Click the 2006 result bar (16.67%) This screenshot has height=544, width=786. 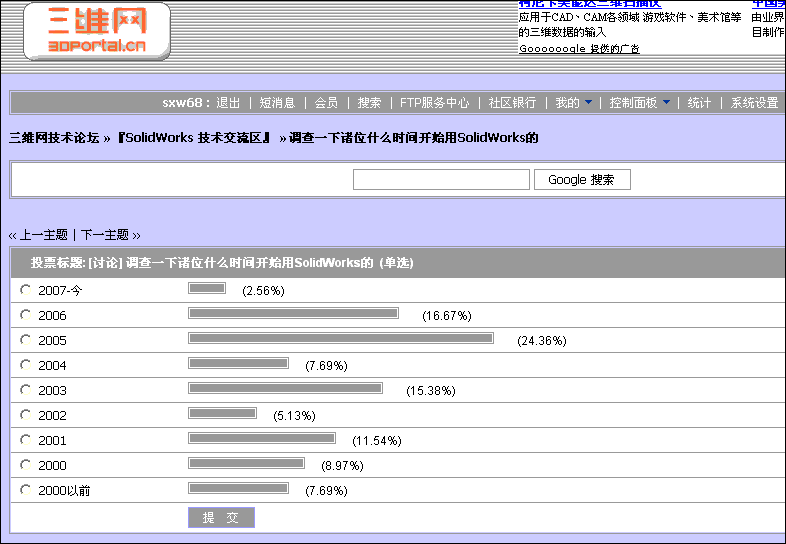point(293,313)
